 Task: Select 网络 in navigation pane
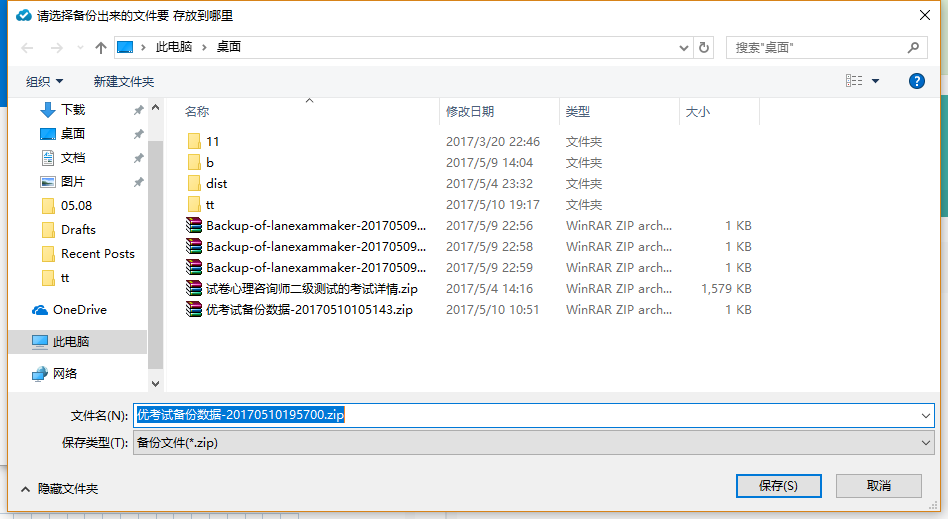click(65, 374)
